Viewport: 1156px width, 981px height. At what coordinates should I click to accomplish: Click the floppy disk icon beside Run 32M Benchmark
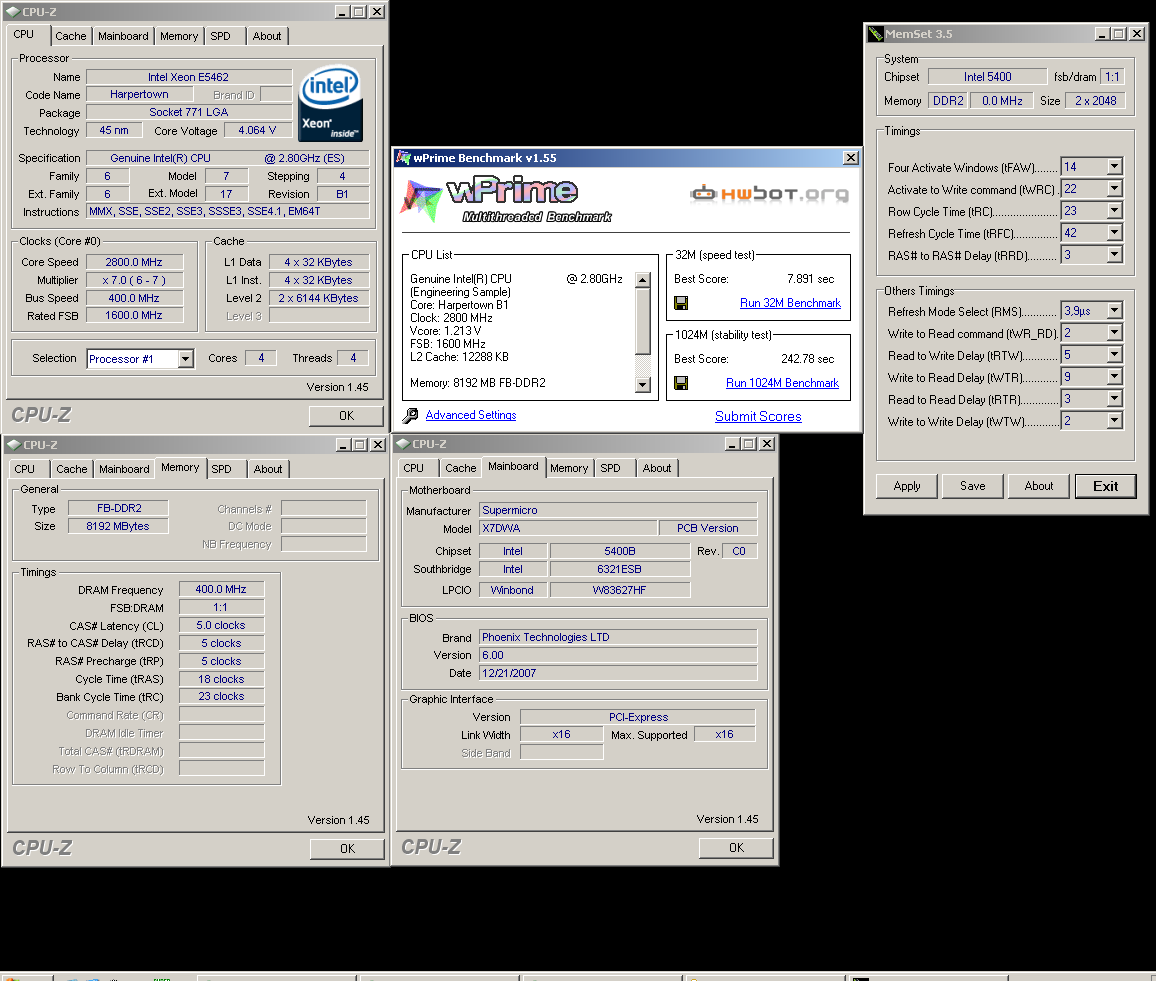pyautogui.click(x=681, y=303)
